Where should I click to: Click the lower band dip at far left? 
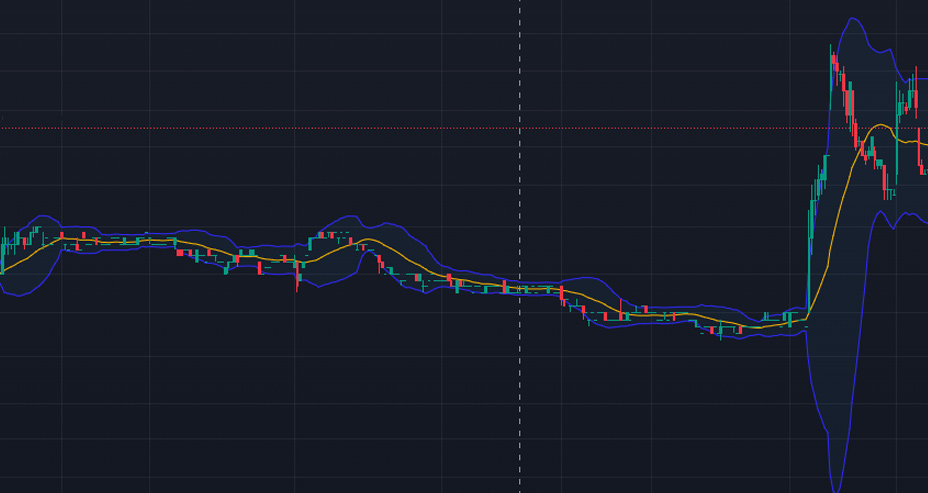coord(20,295)
